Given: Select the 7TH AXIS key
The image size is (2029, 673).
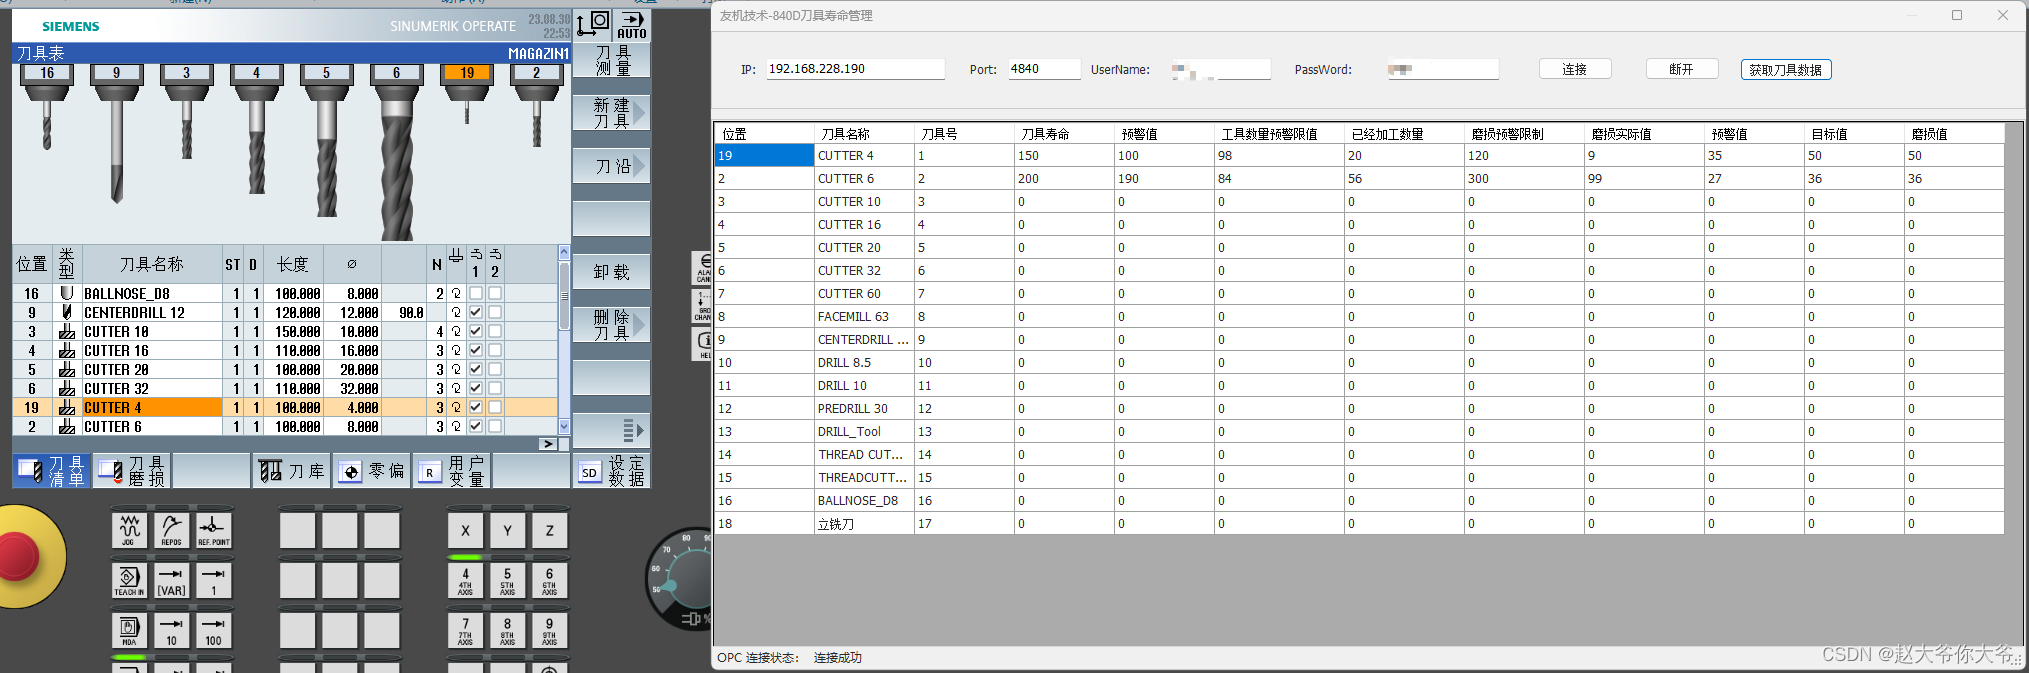Looking at the screenshot, I should coord(465,630).
